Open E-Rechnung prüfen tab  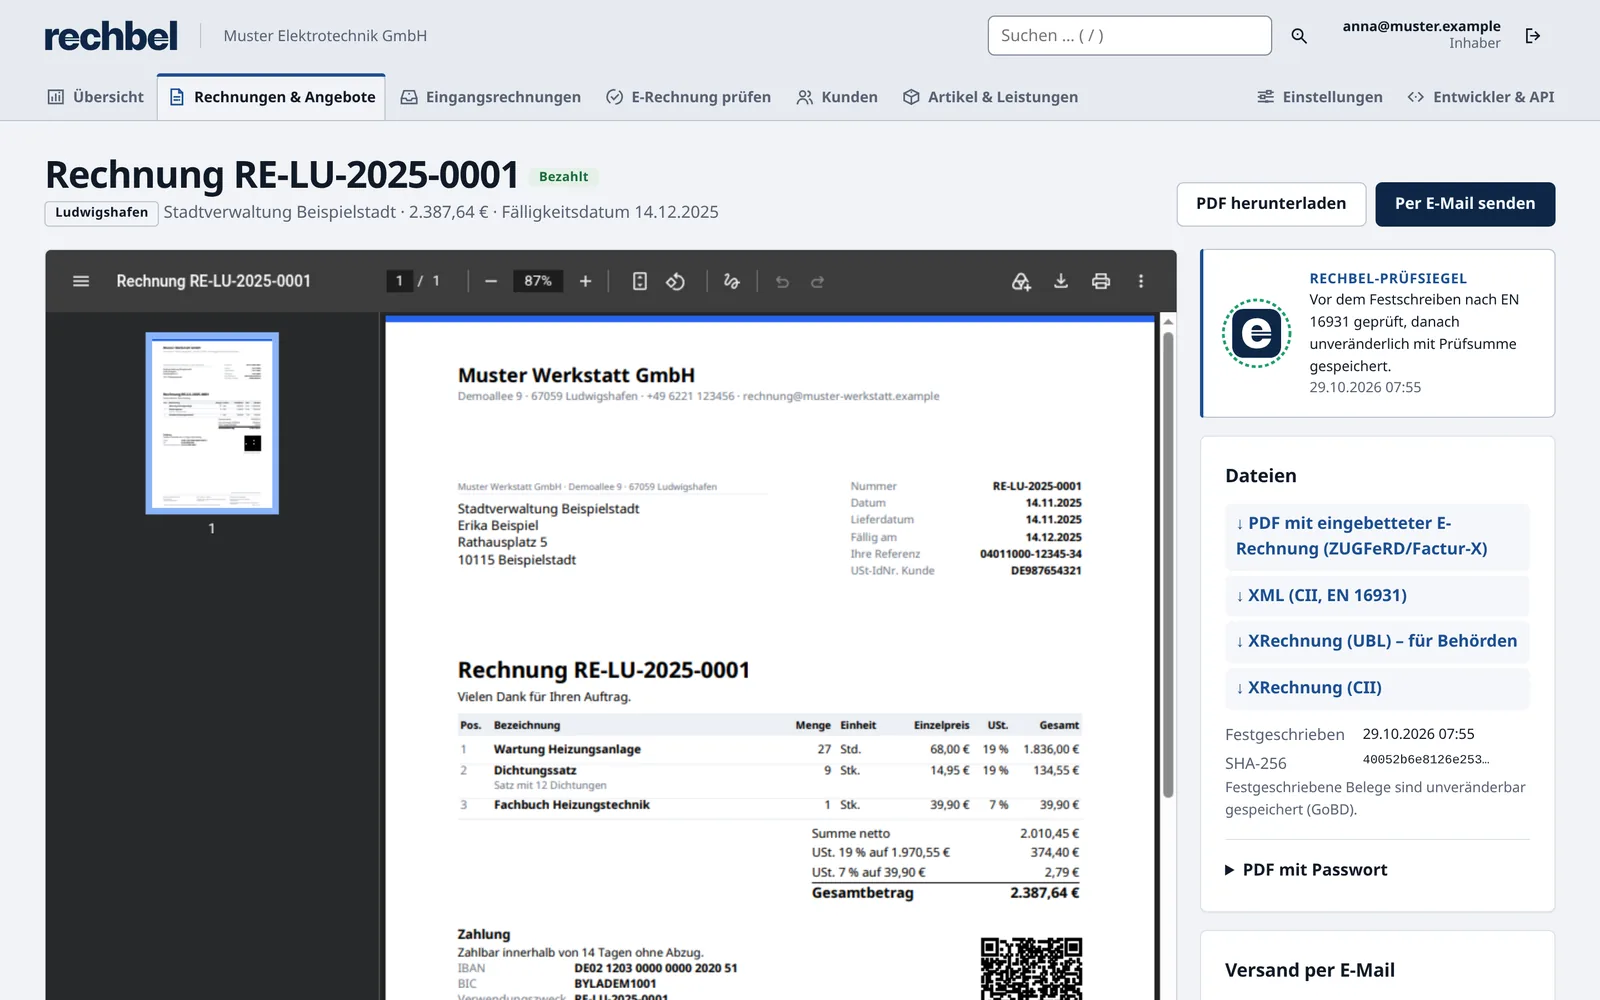click(689, 97)
